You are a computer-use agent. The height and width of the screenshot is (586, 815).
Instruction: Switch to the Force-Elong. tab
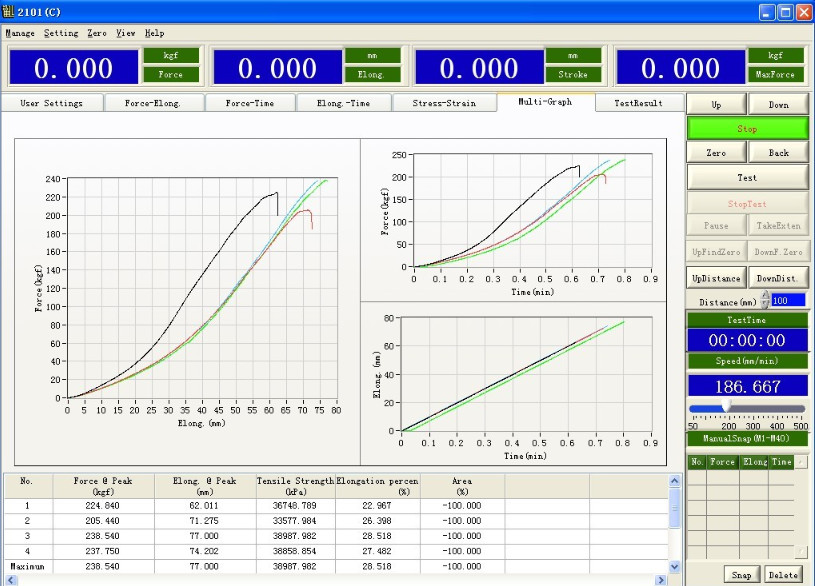point(153,103)
